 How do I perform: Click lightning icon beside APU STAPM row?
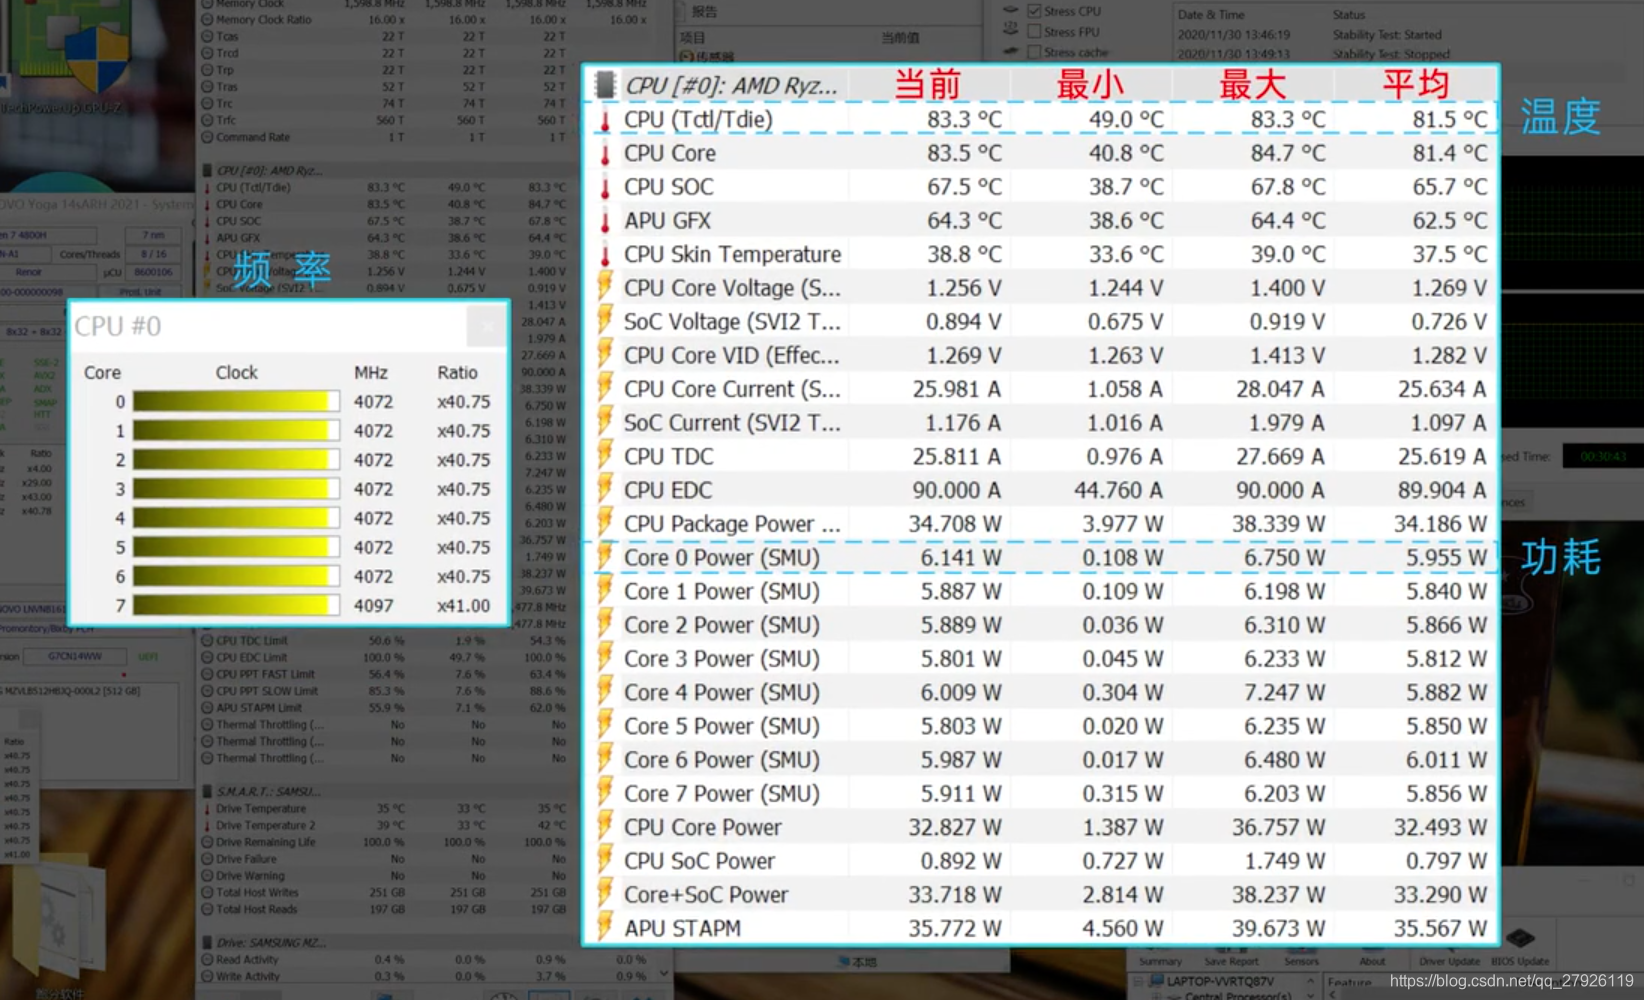coord(605,928)
